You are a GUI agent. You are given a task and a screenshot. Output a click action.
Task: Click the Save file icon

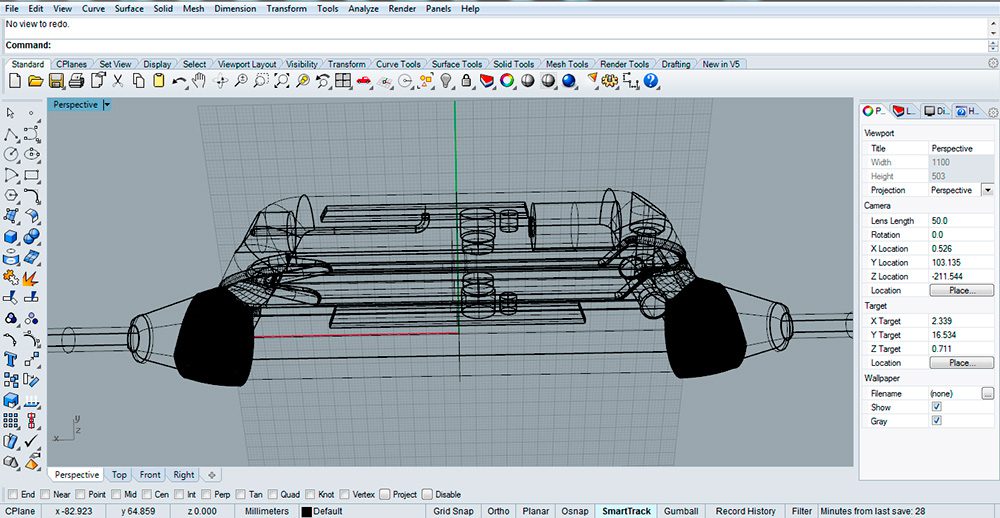click(56, 81)
